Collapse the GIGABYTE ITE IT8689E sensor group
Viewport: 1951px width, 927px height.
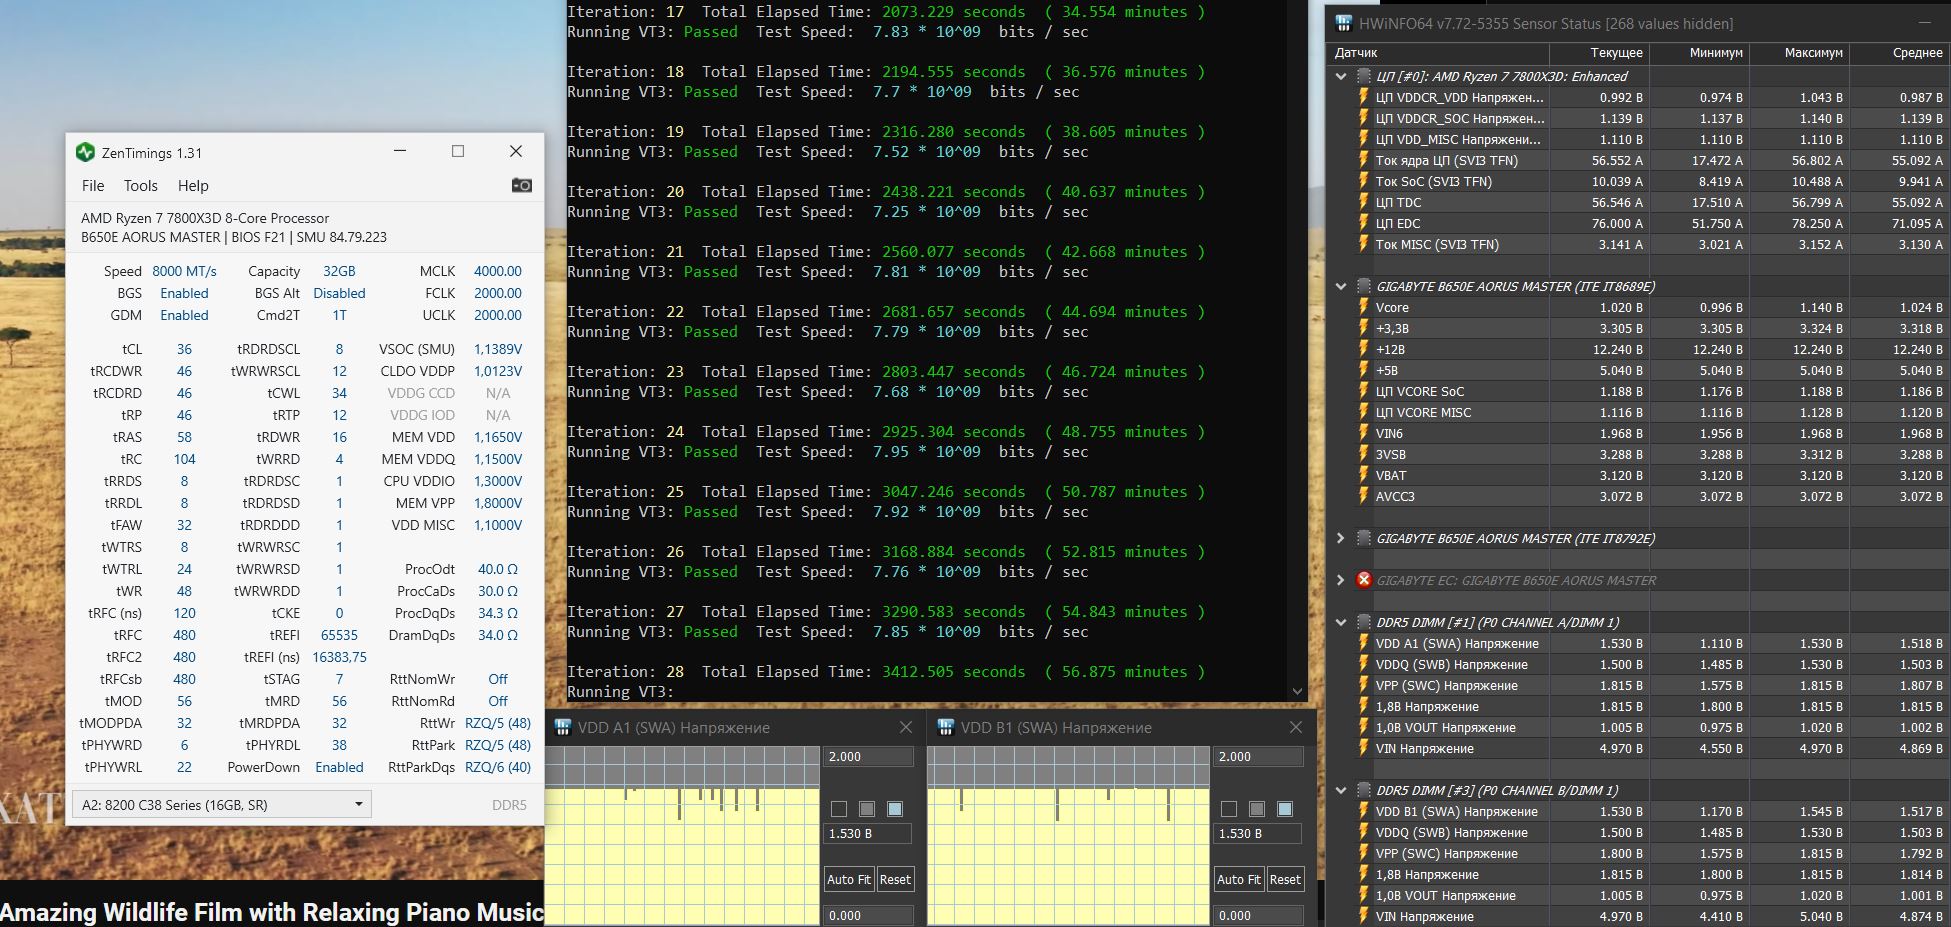1341,286
